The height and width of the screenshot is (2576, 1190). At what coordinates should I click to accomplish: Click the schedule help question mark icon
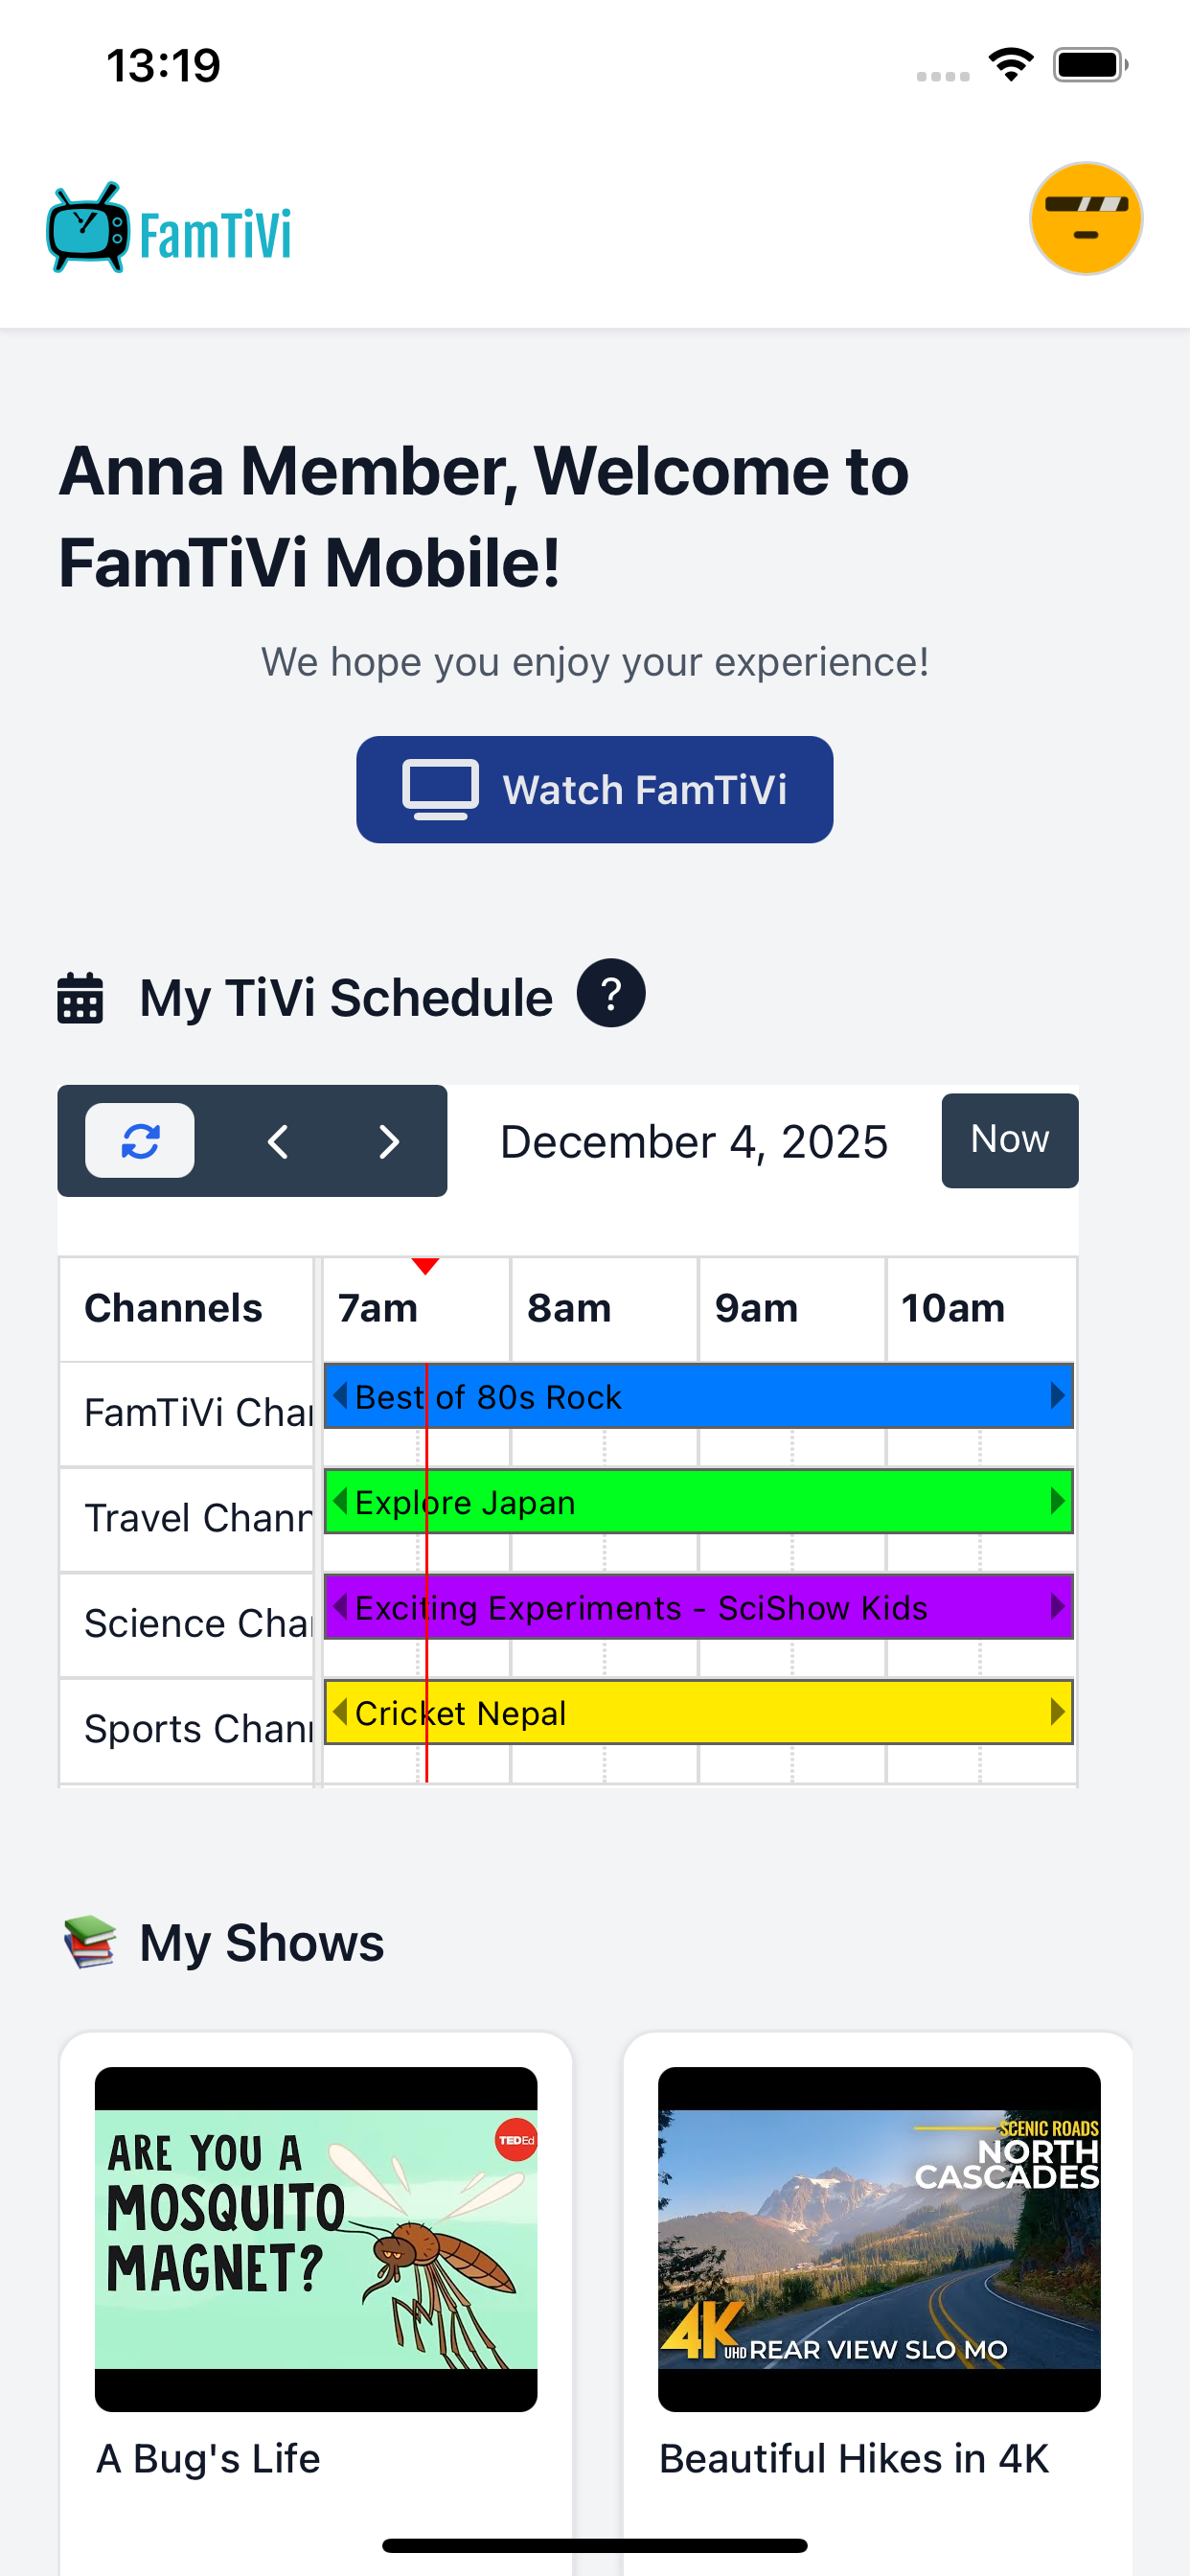[610, 993]
